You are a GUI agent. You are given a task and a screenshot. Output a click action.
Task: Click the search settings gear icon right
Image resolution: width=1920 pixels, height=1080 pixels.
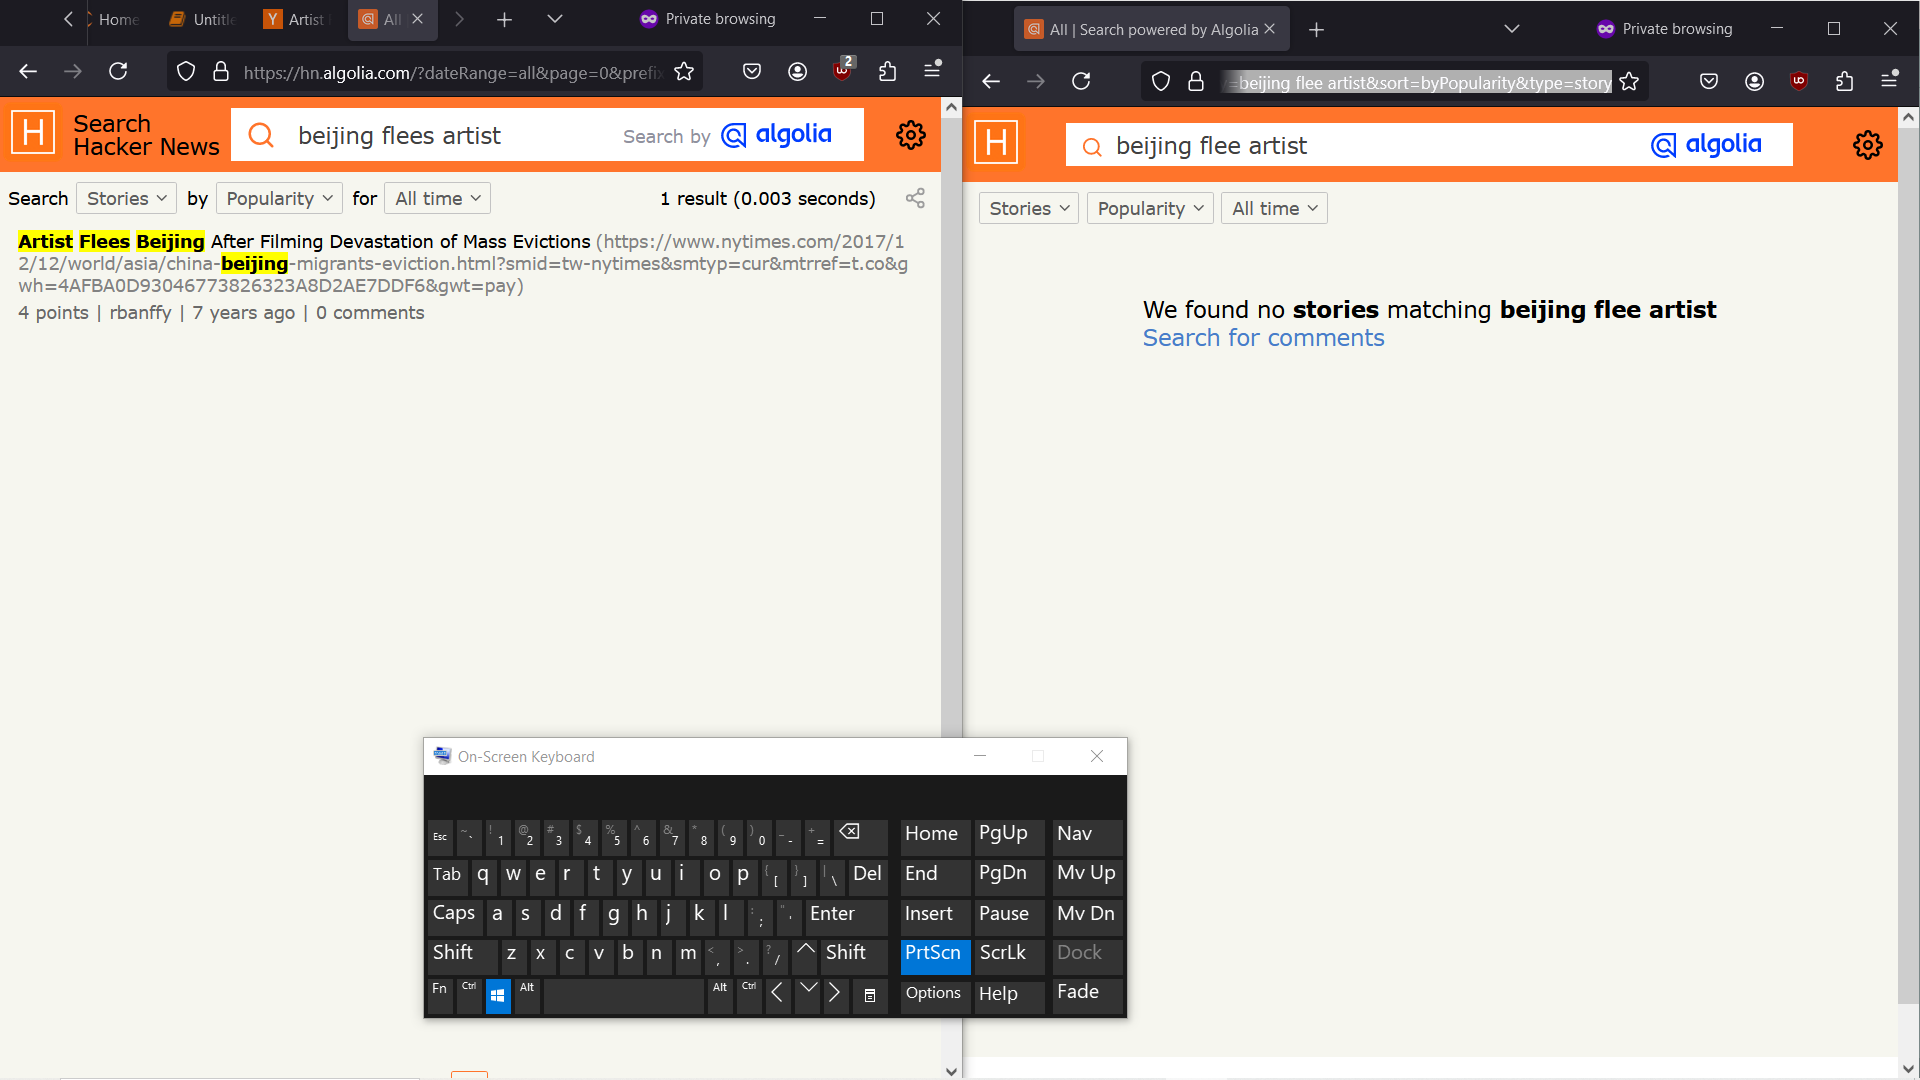1869,144
